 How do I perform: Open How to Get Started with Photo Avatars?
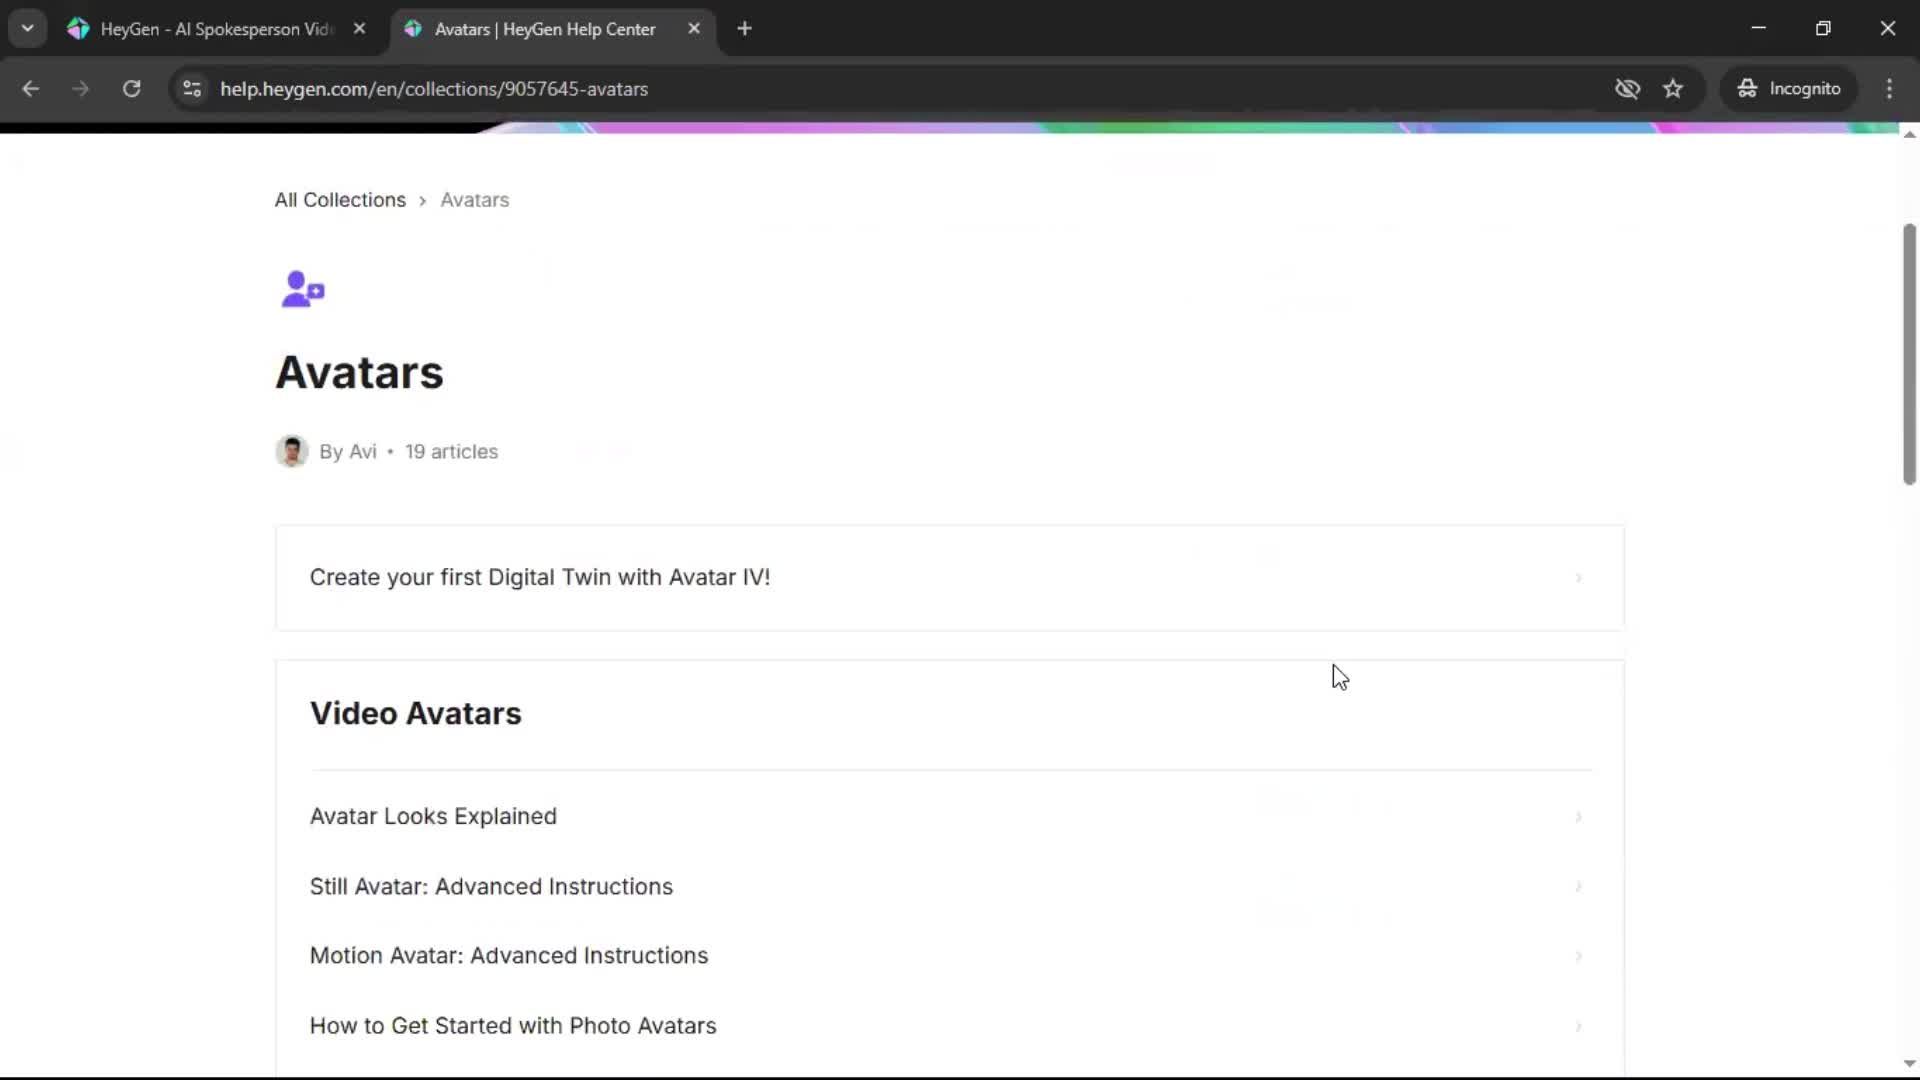coord(513,1025)
